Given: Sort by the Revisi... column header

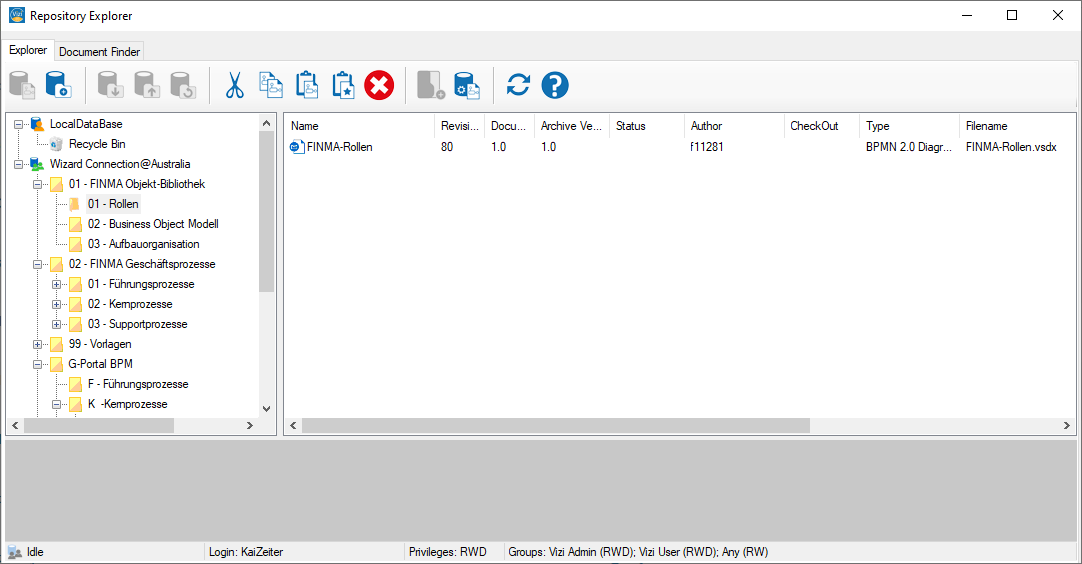Looking at the screenshot, I should 459,126.
